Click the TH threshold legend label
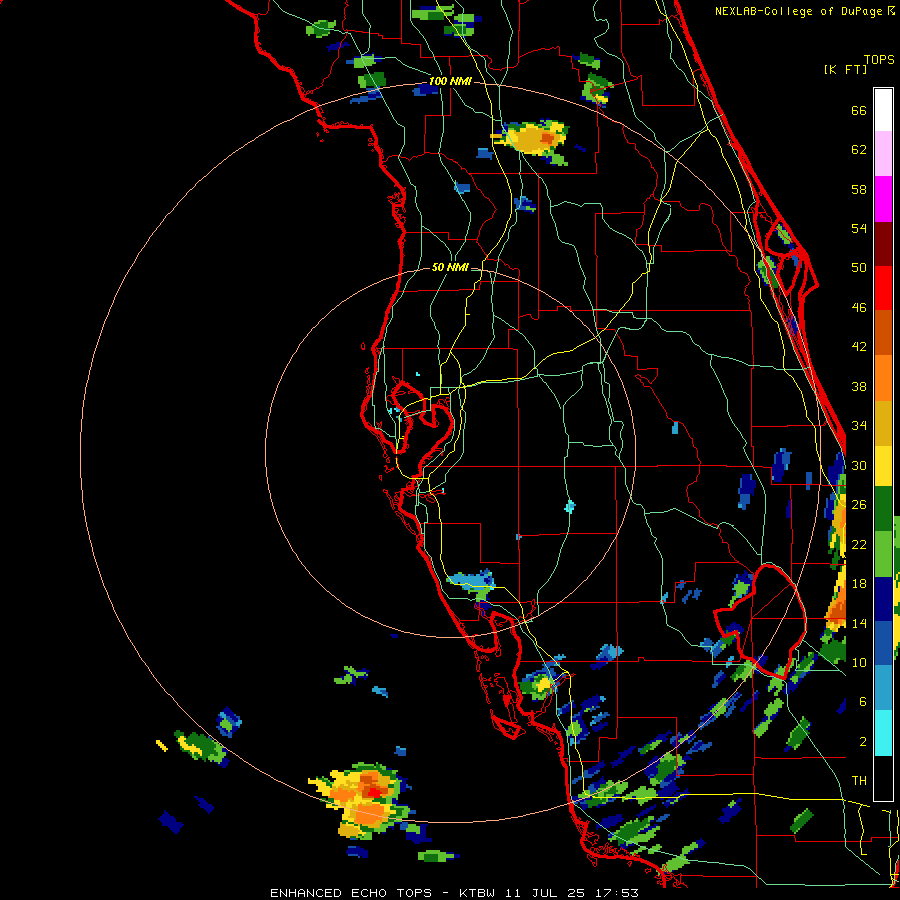Image resolution: width=900 pixels, height=900 pixels. [859, 781]
